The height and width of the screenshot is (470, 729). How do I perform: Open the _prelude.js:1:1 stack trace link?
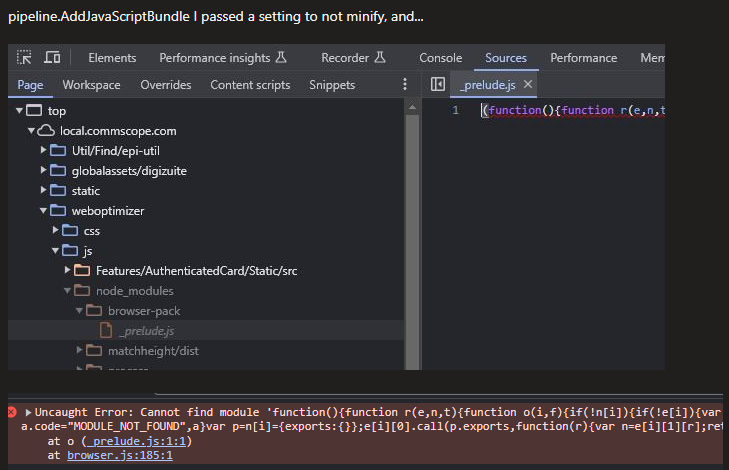(x=122, y=441)
